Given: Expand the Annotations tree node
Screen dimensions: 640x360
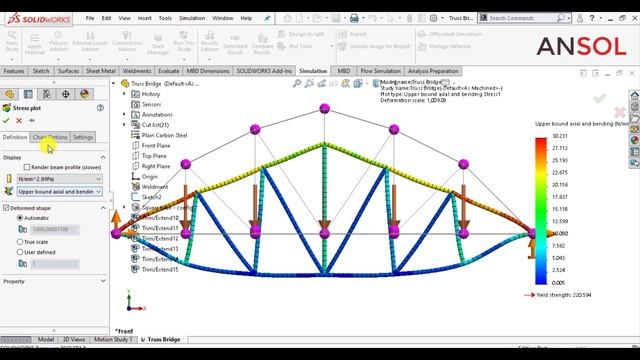Looking at the screenshot, I should click(124, 115).
